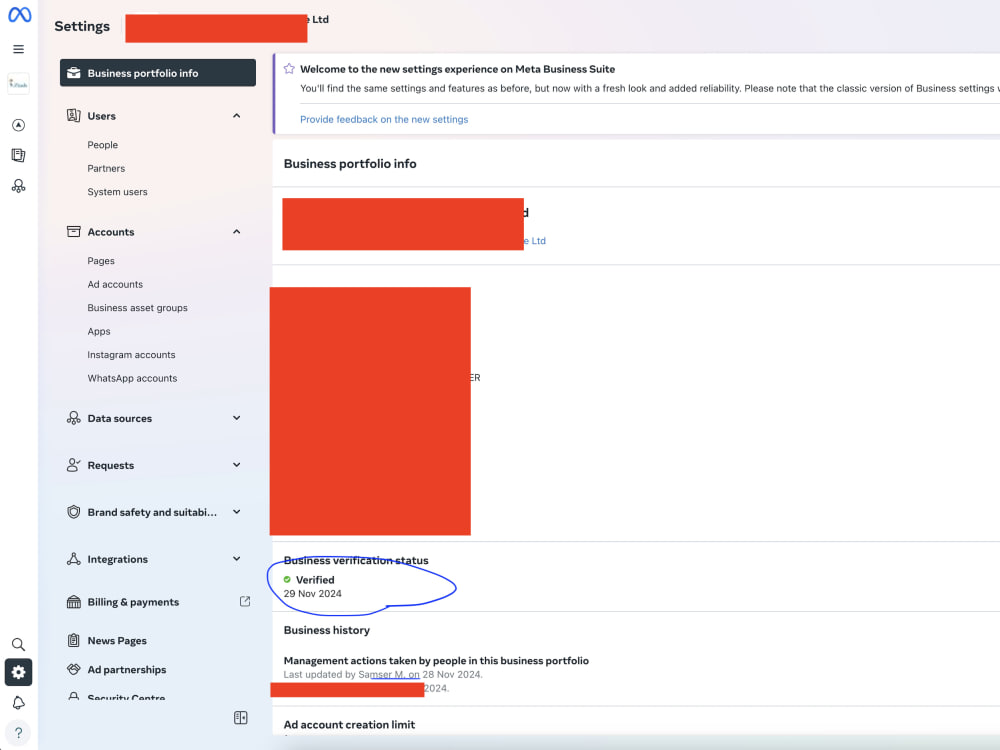Click the Business history heading
Image resolution: width=1000 pixels, height=750 pixels.
327,630
